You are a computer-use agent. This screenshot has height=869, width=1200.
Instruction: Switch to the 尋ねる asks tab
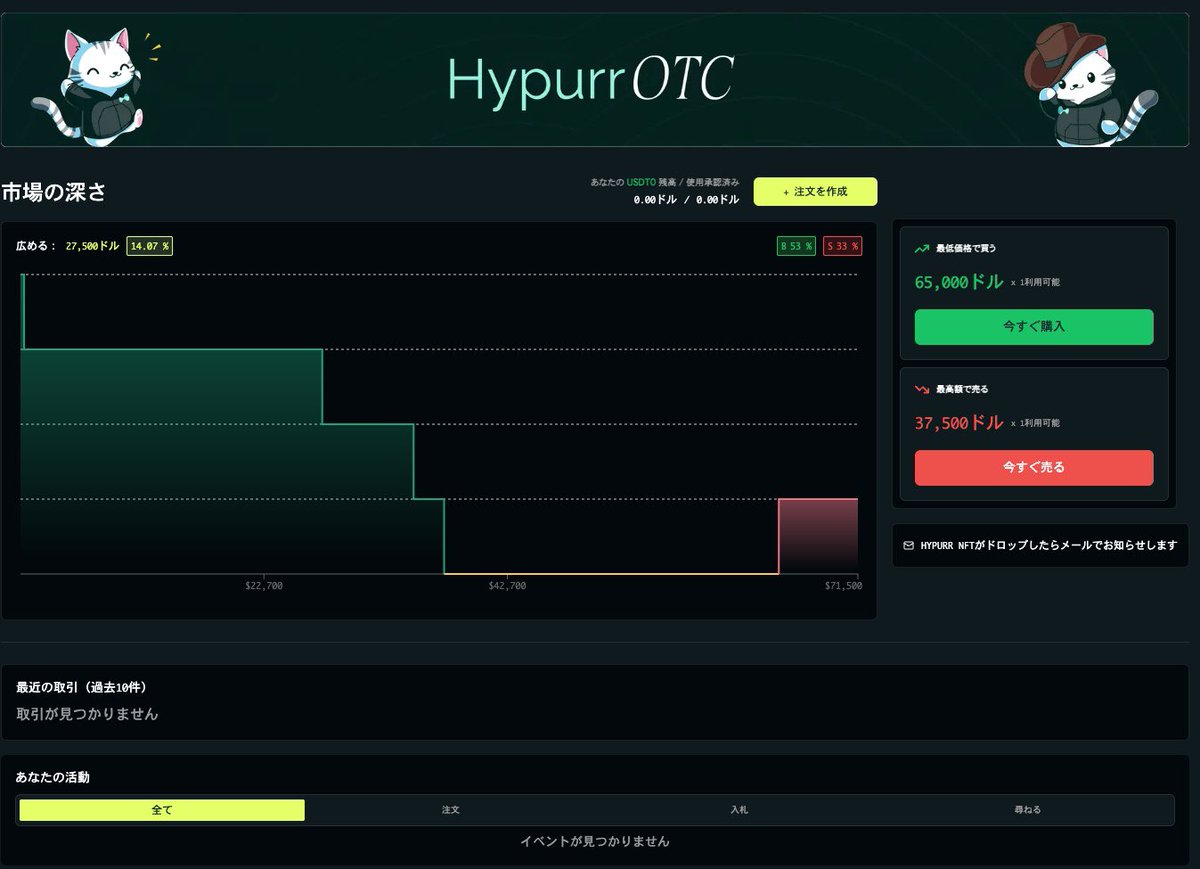coord(1027,810)
